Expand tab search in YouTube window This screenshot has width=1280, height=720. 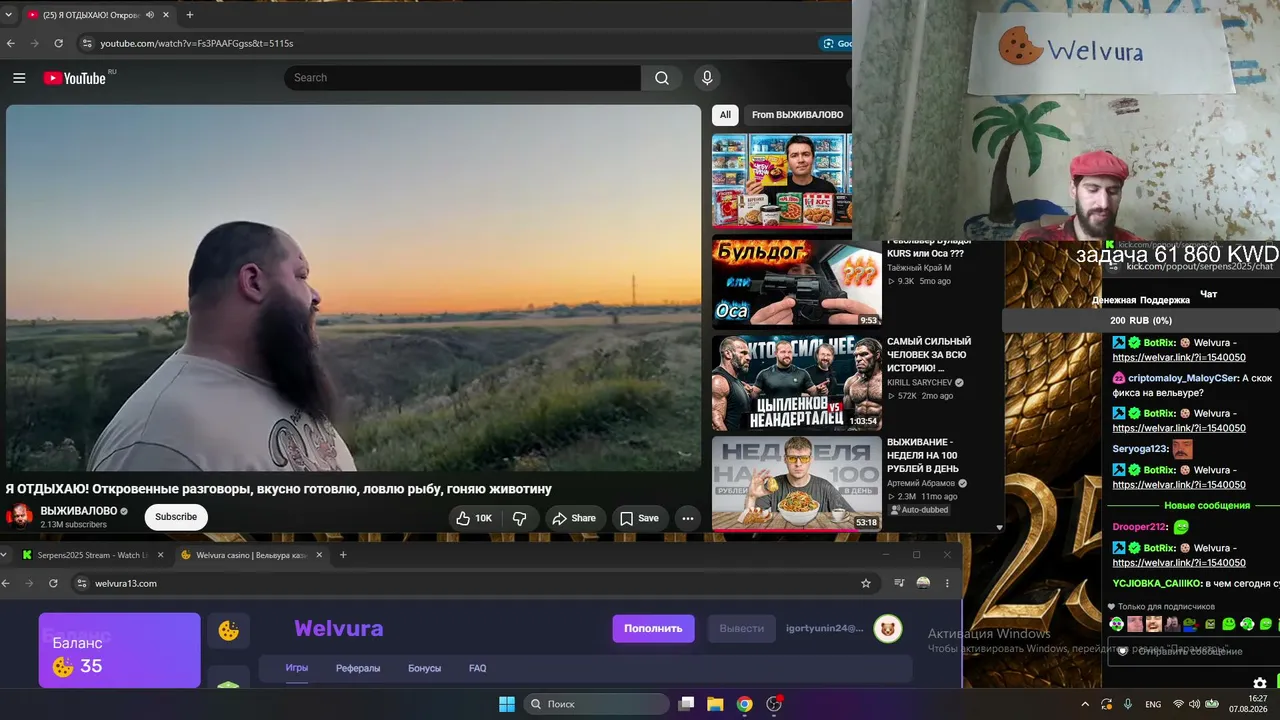coord(9,15)
